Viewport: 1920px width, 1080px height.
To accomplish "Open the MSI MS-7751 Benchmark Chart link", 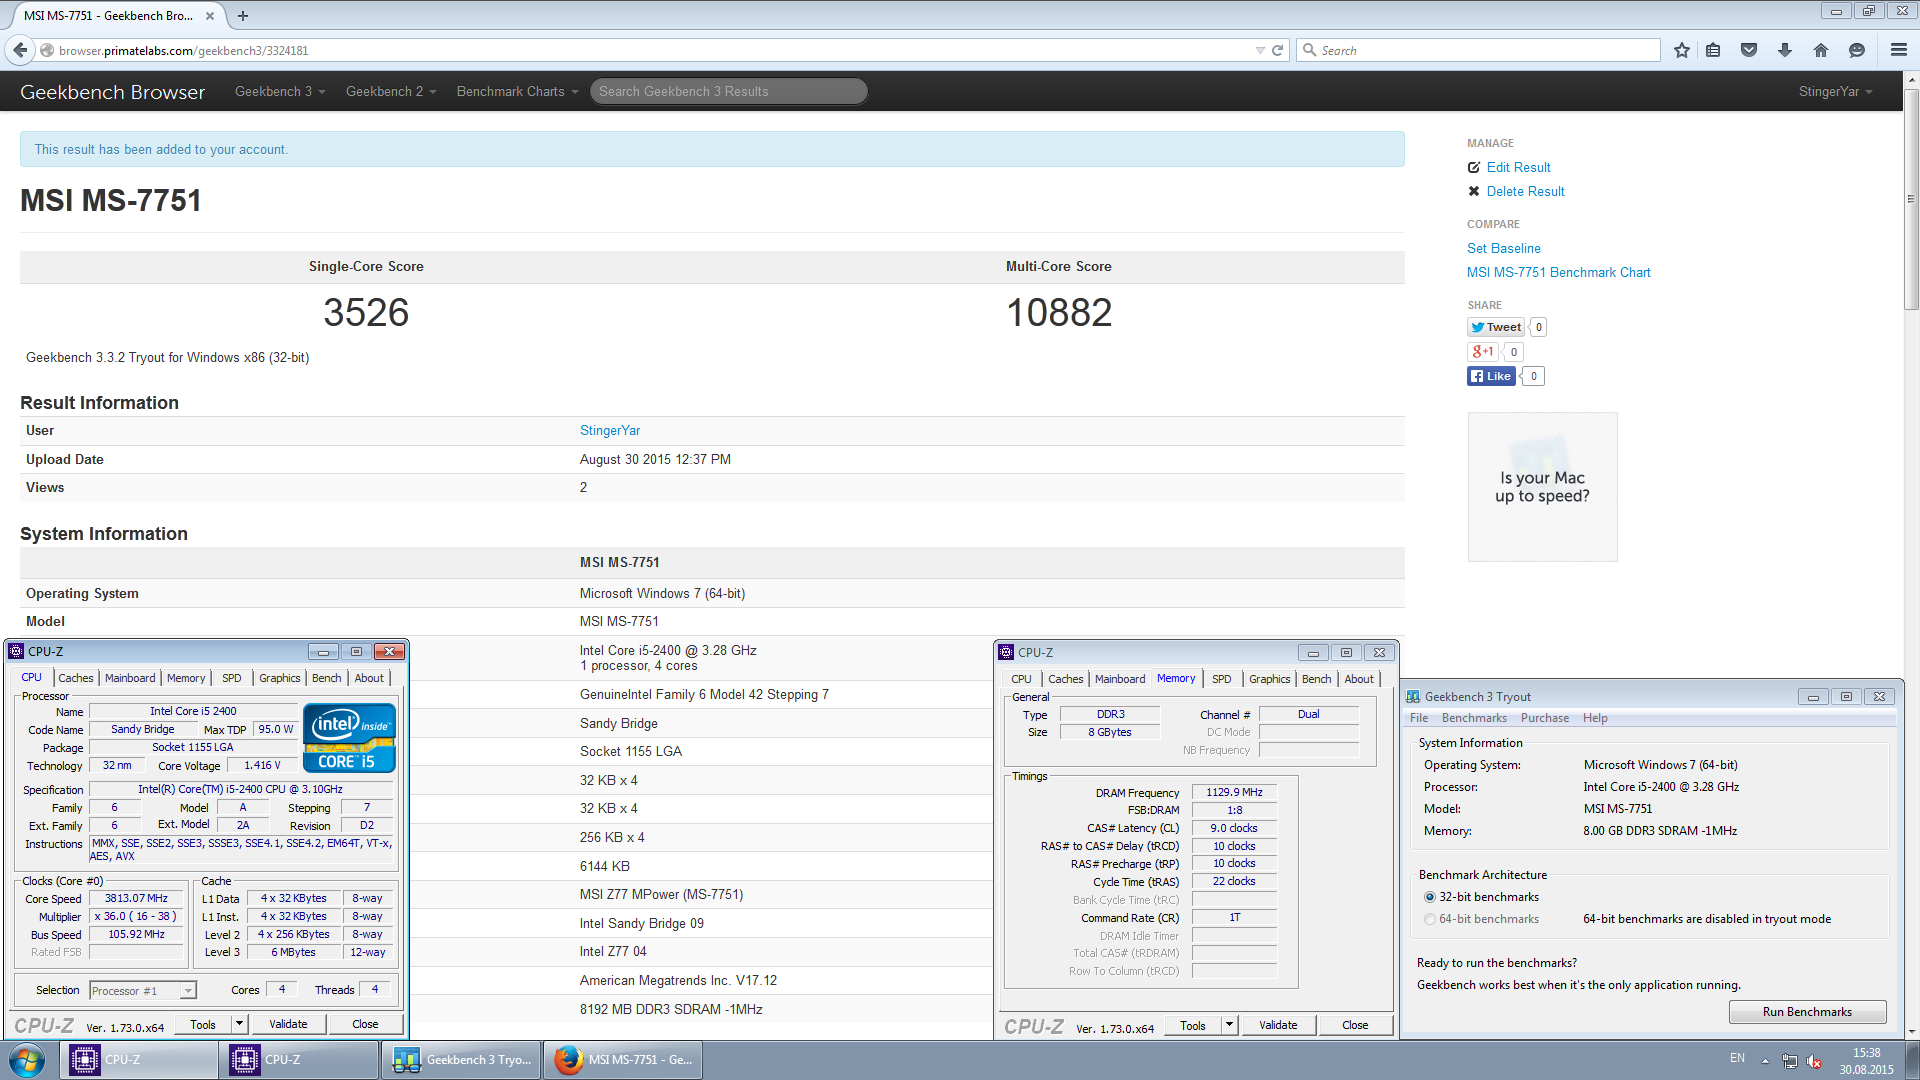I will (x=1558, y=272).
